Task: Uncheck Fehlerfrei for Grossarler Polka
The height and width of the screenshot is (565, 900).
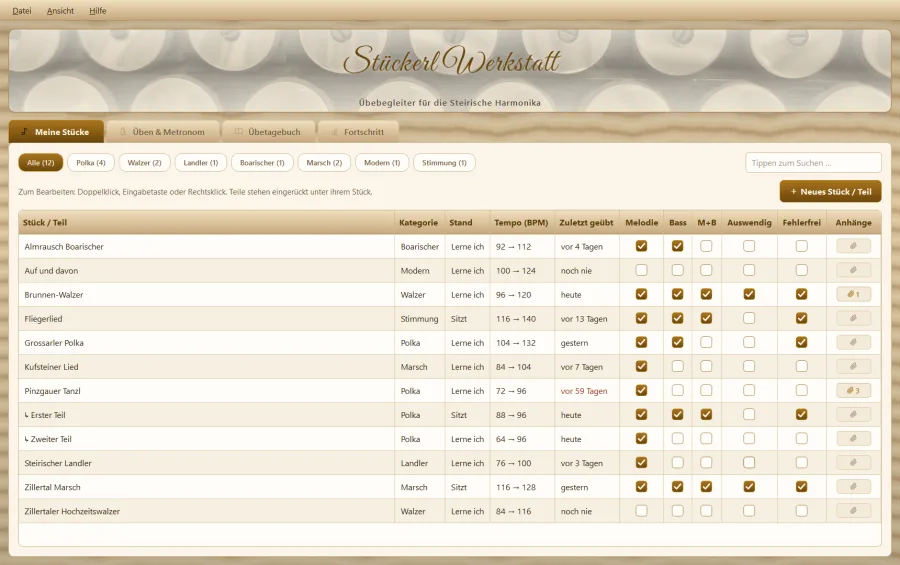Action: 802,343
